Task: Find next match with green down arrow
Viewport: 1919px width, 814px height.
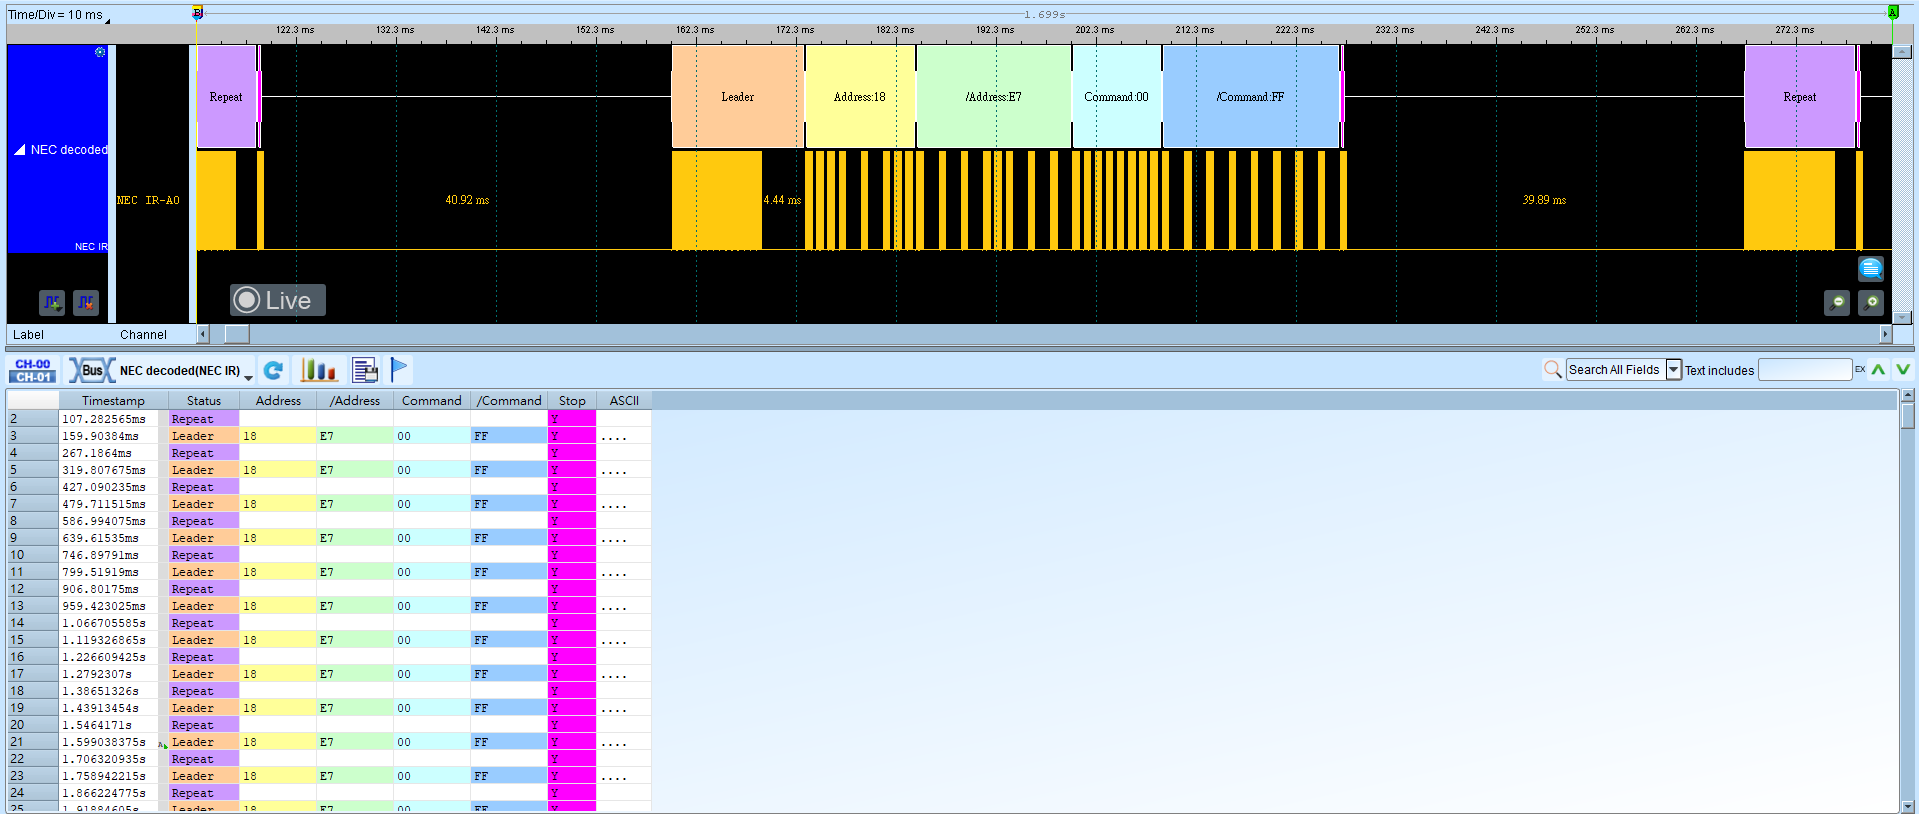Action: coord(1903,370)
